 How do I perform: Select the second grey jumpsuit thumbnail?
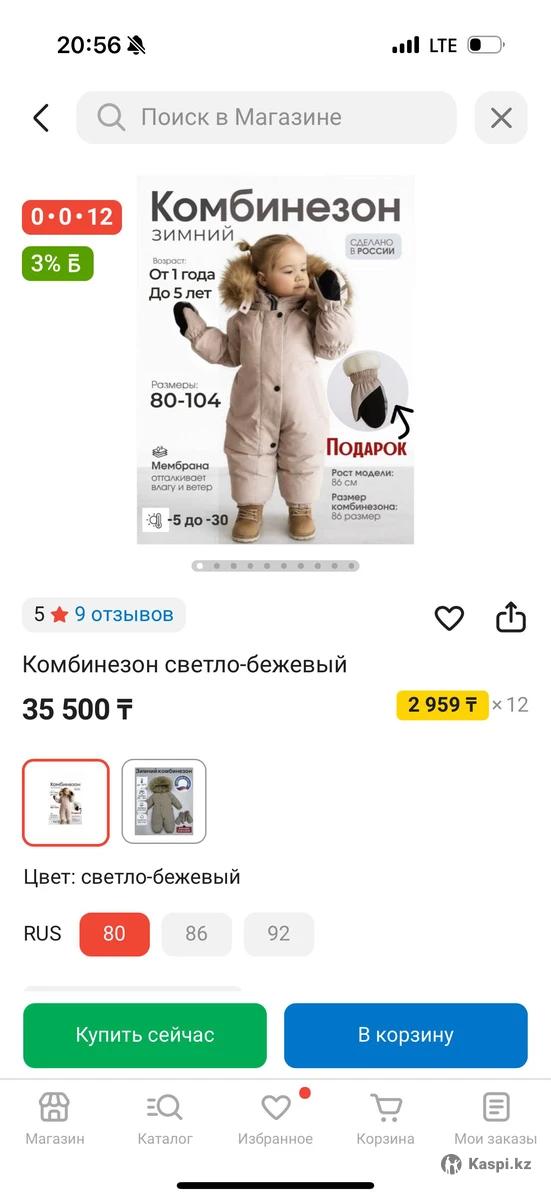point(164,802)
